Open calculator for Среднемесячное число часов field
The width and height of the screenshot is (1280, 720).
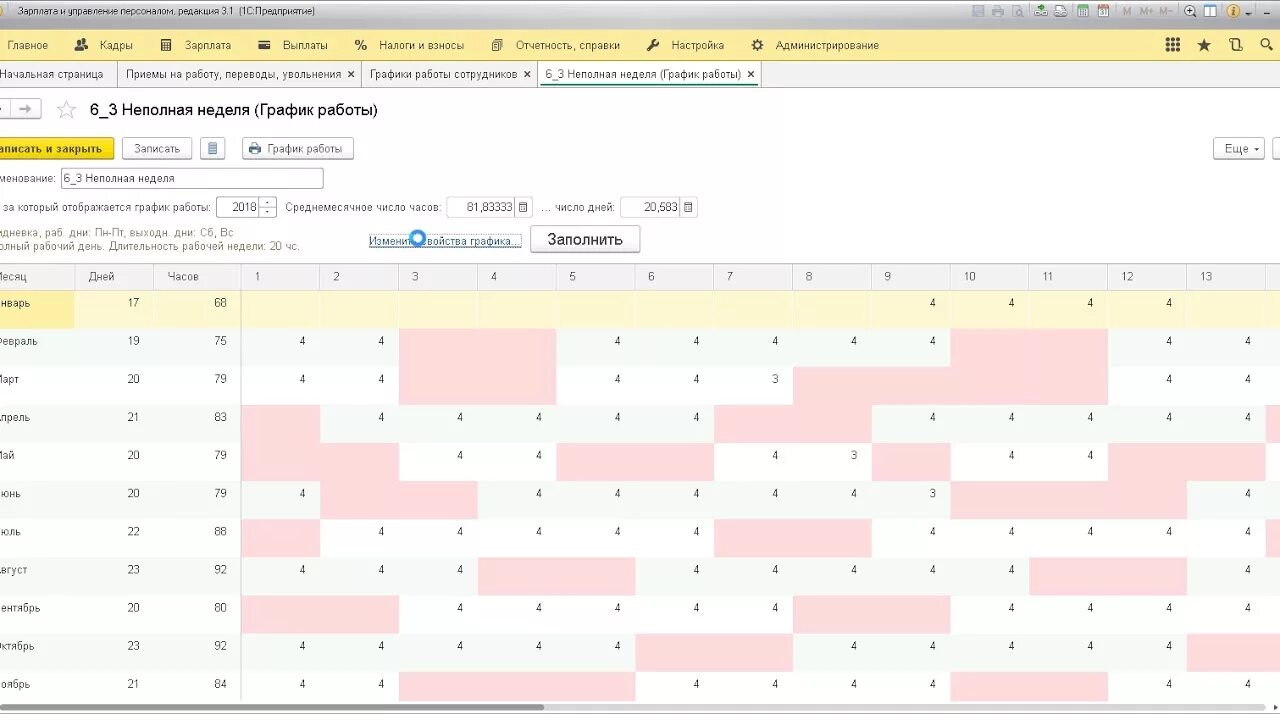(523, 207)
